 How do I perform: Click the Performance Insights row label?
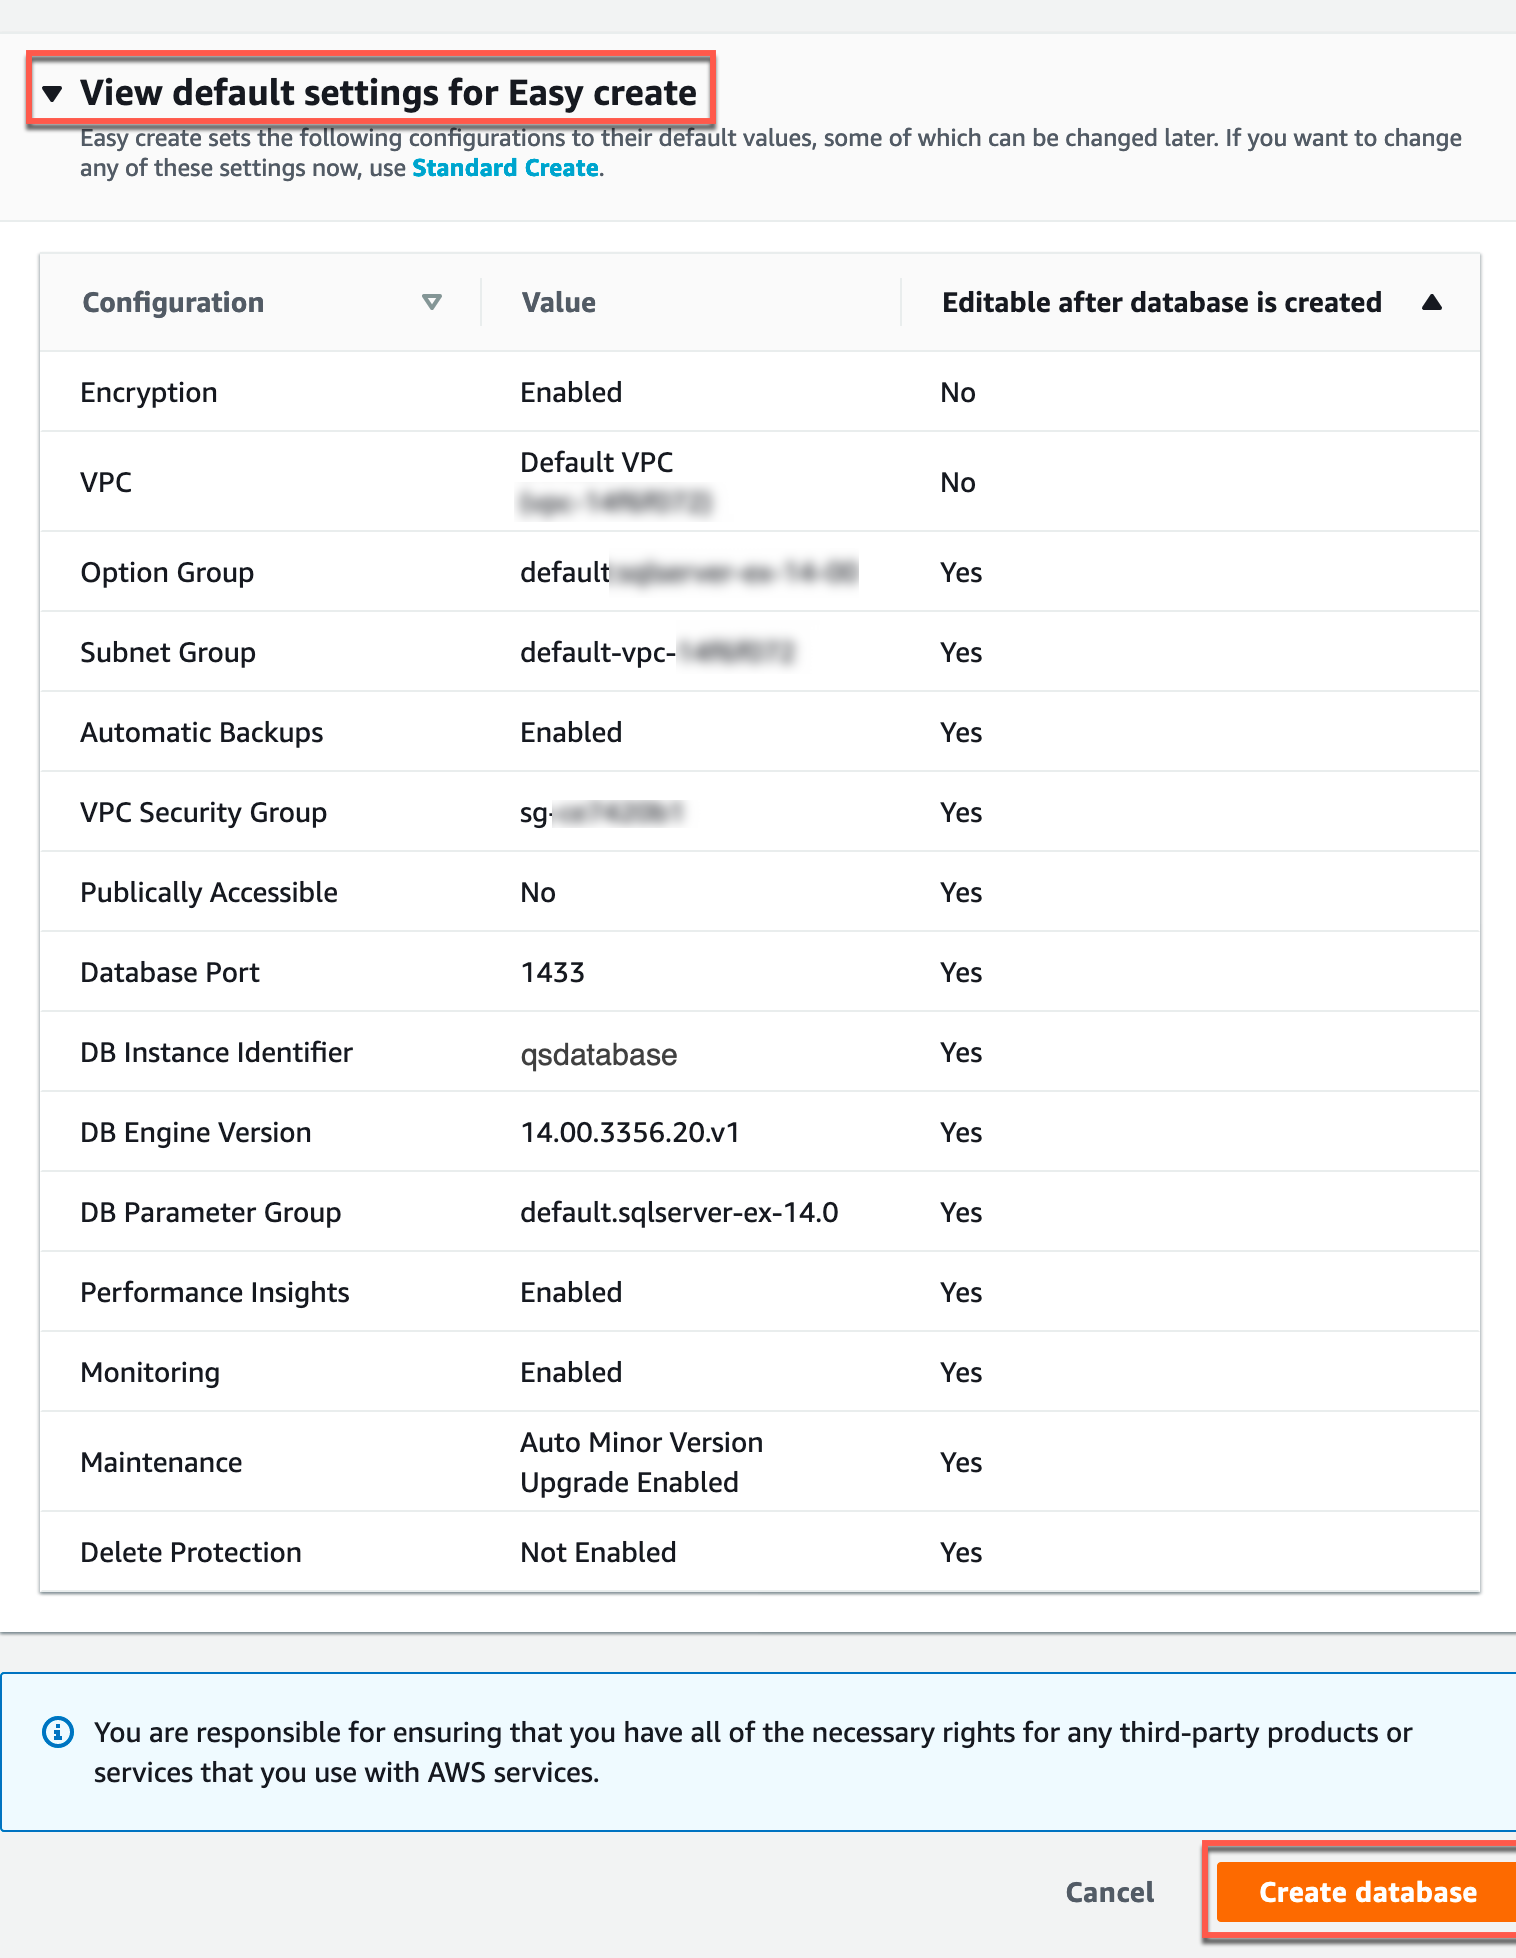[215, 1292]
